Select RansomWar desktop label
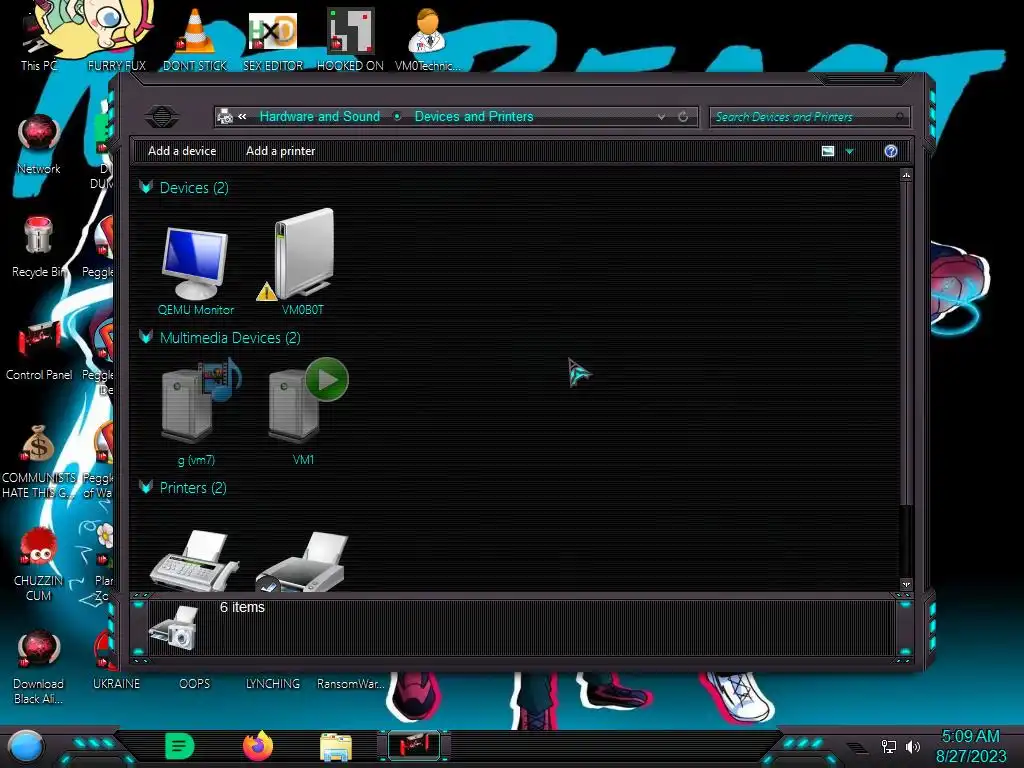The height and width of the screenshot is (768, 1024). pos(350,684)
